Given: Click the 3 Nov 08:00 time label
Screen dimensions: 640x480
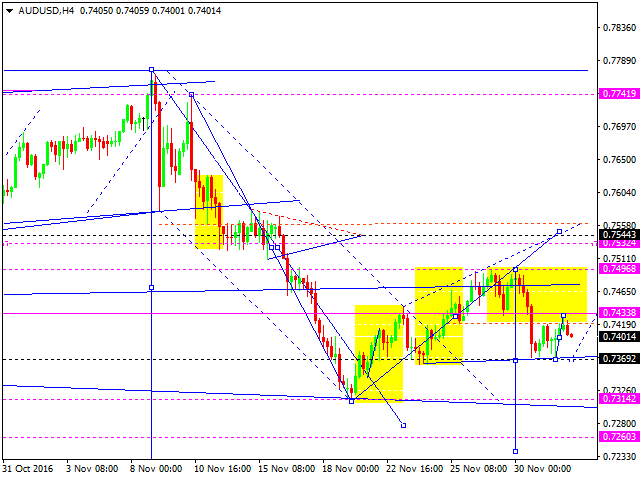Looking at the screenshot, I should [x=92, y=469].
